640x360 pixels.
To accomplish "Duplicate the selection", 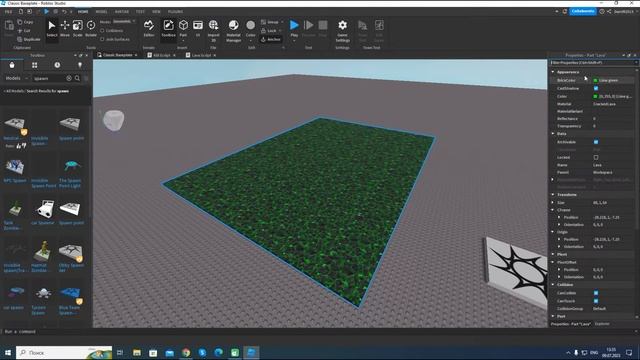I will click(29, 40).
